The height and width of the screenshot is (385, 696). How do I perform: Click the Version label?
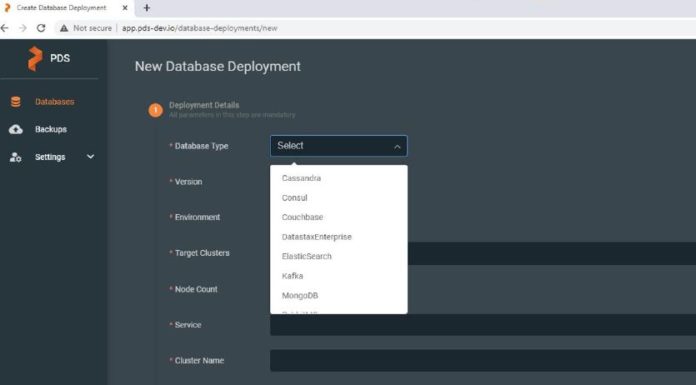(188, 182)
